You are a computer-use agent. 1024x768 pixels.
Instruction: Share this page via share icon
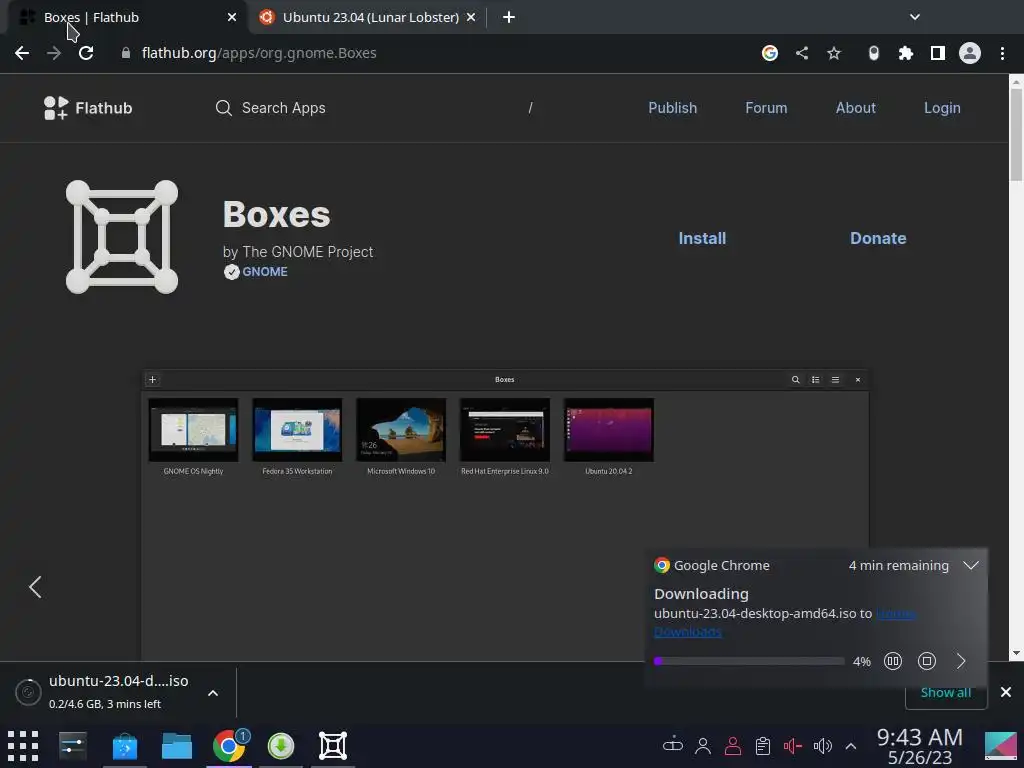[x=802, y=53]
